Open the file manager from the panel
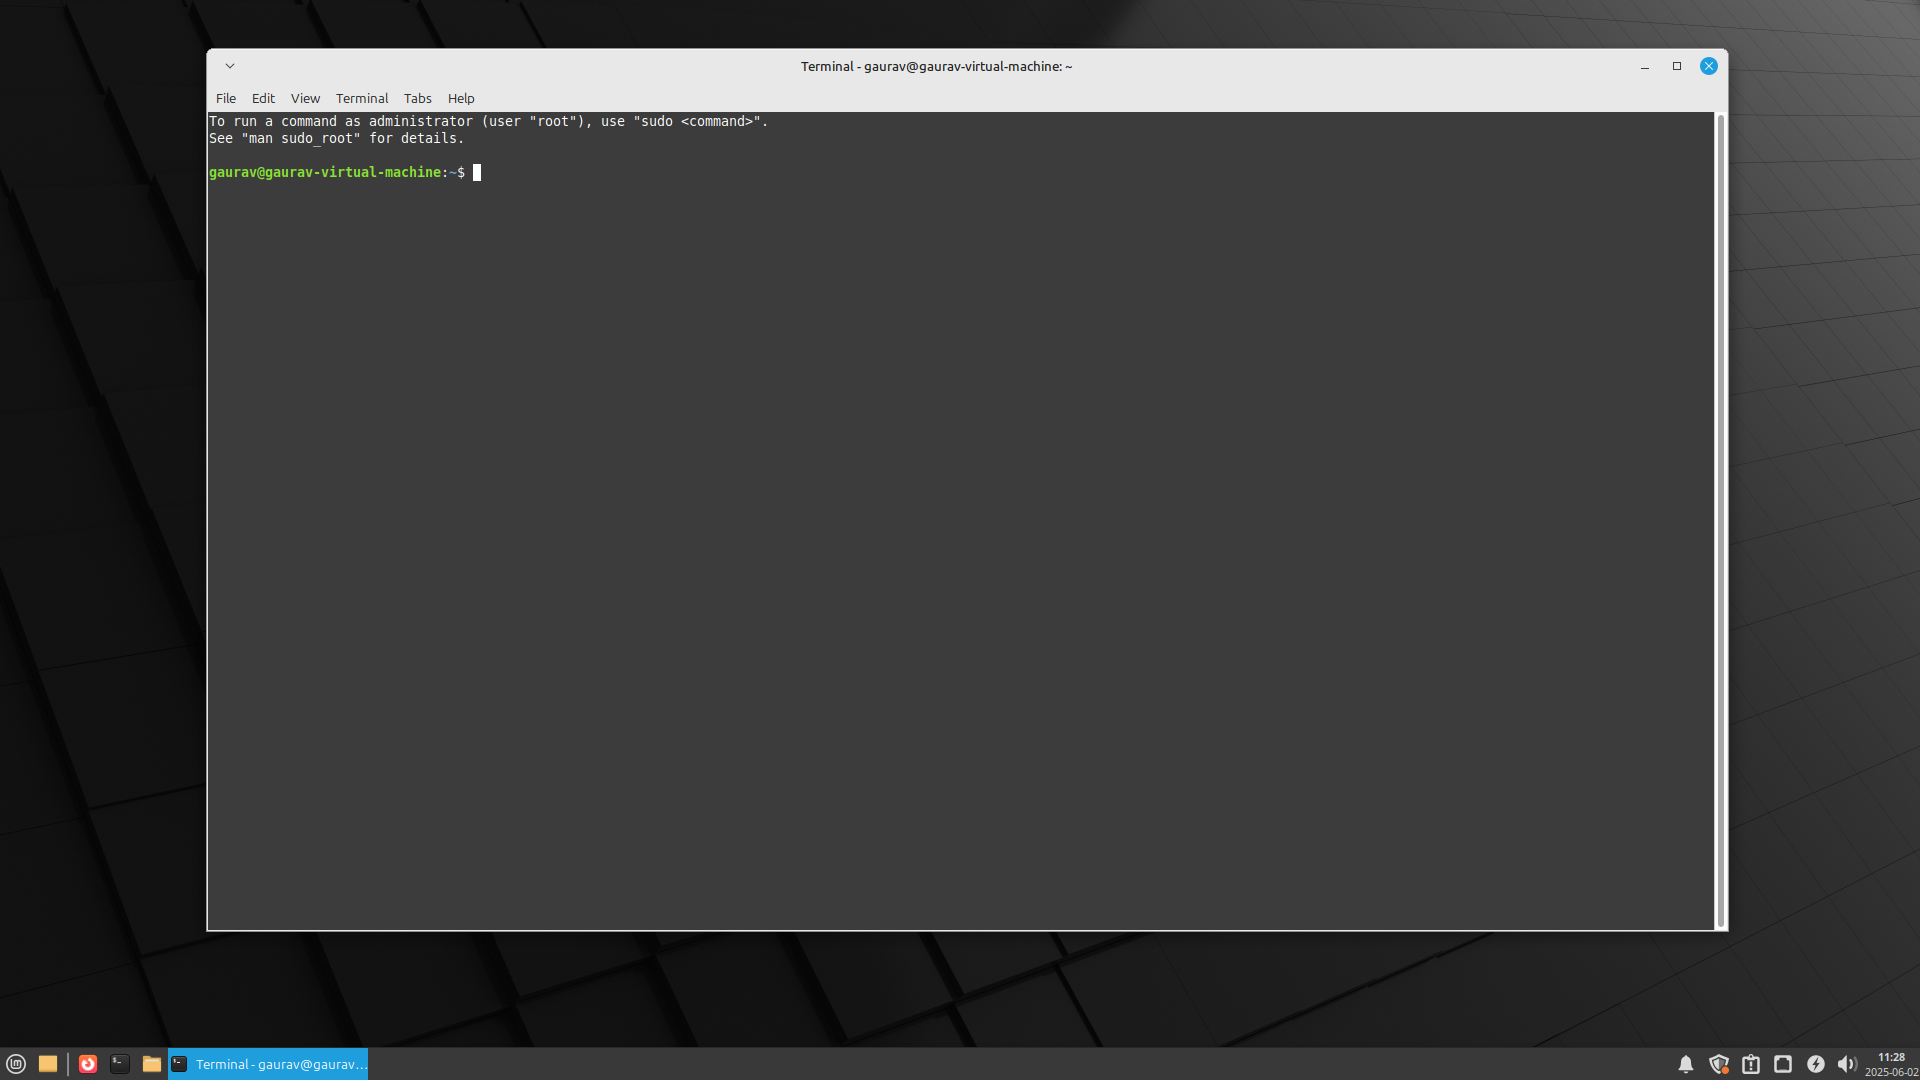 [152, 1064]
